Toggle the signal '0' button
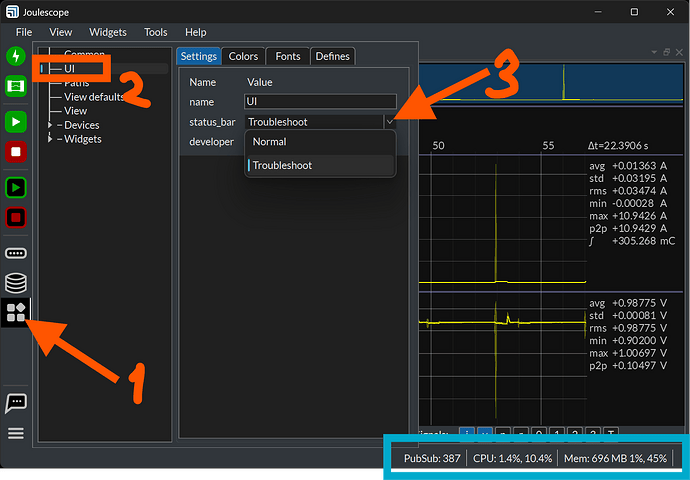Screen dimensions: 690x480 click(539, 432)
